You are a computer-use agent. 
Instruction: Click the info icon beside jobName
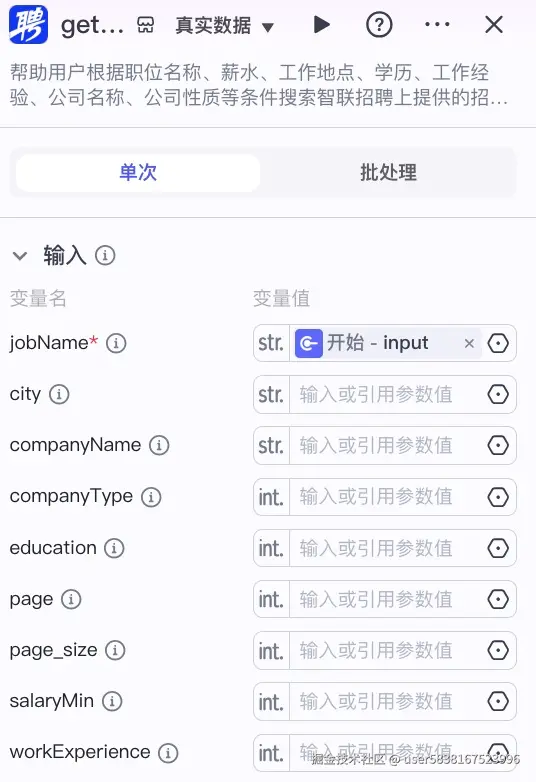click(116, 343)
